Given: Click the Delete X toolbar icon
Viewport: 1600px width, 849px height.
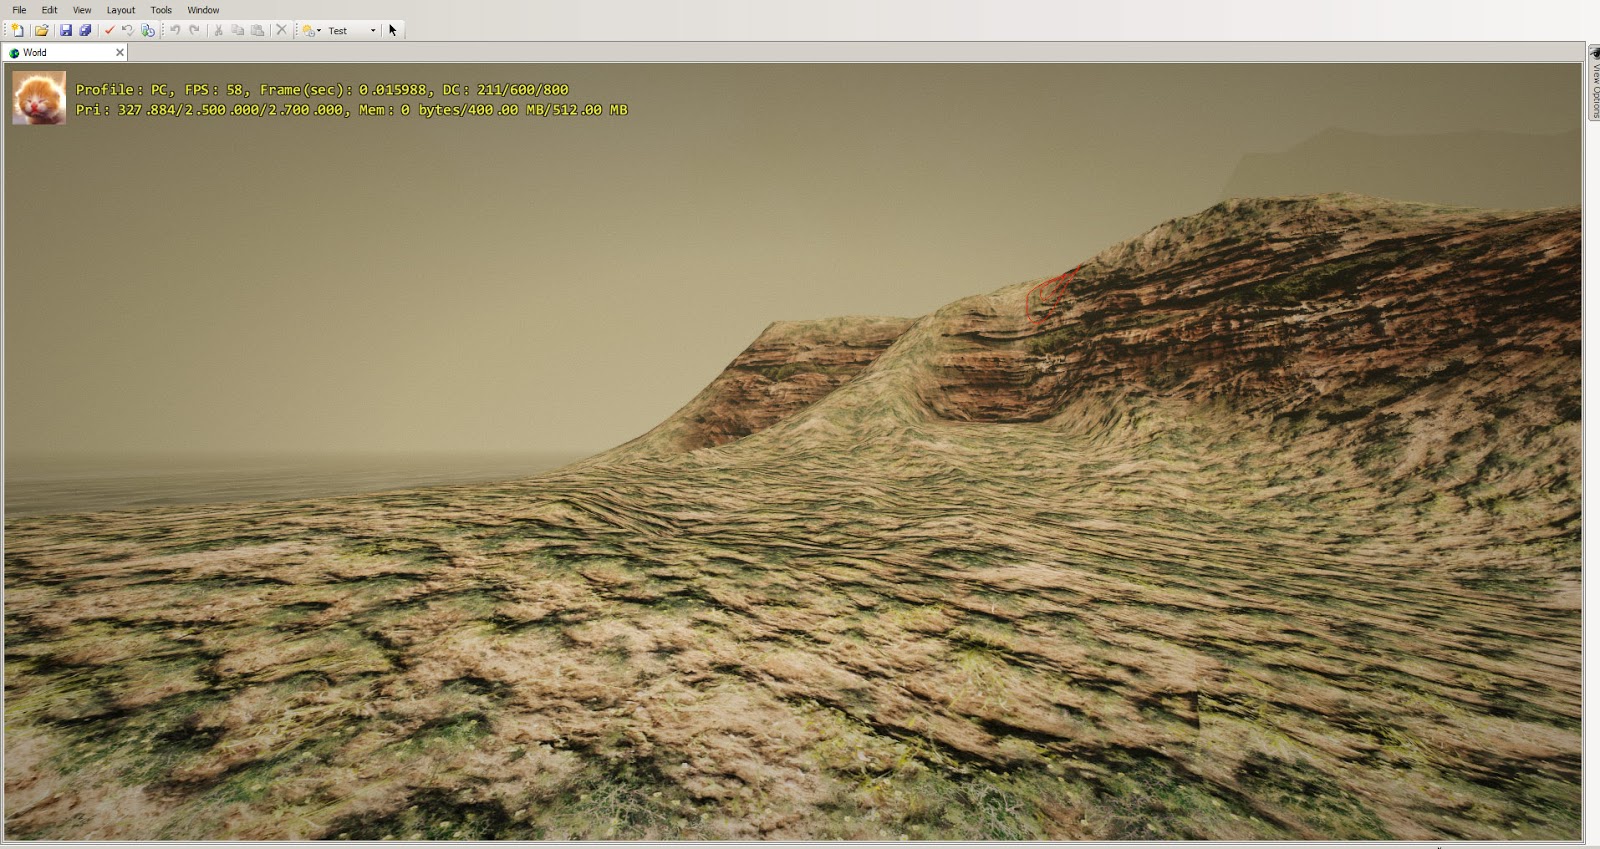Looking at the screenshot, I should [281, 30].
